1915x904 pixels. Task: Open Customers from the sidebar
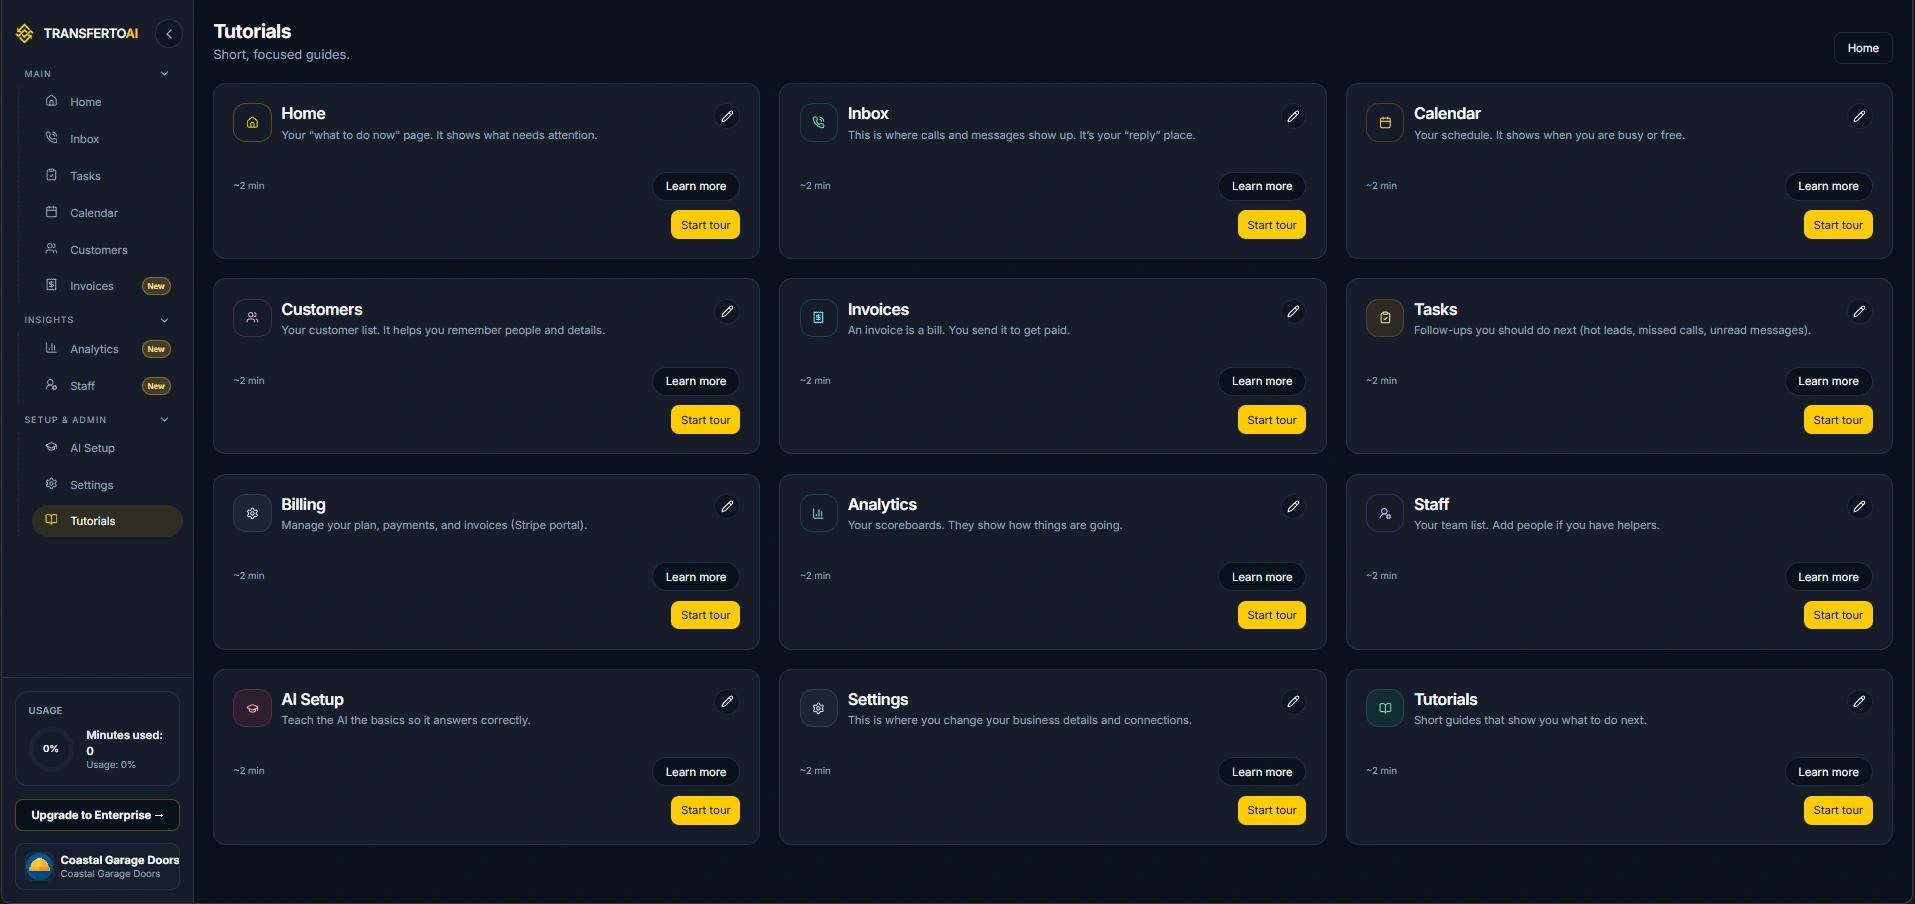click(x=98, y=250)
